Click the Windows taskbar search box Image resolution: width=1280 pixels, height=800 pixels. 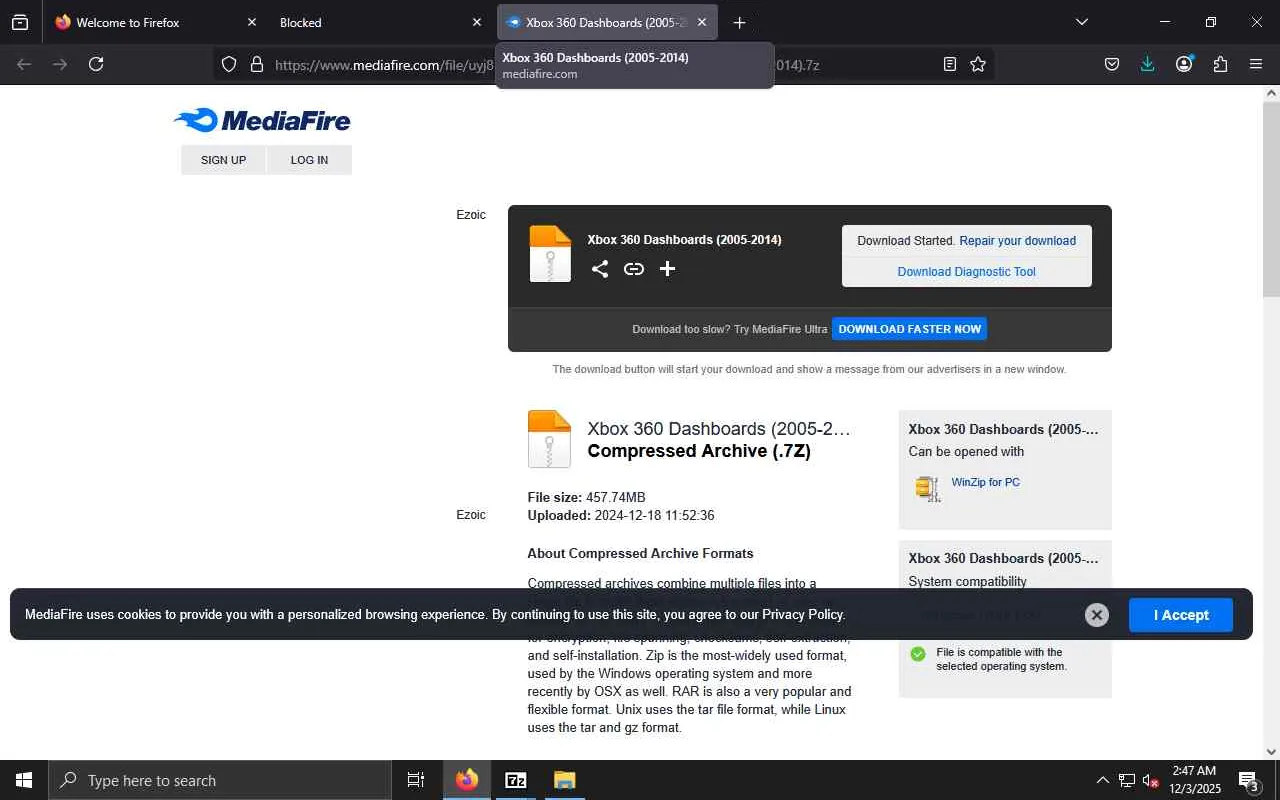[x=220, y=780]
